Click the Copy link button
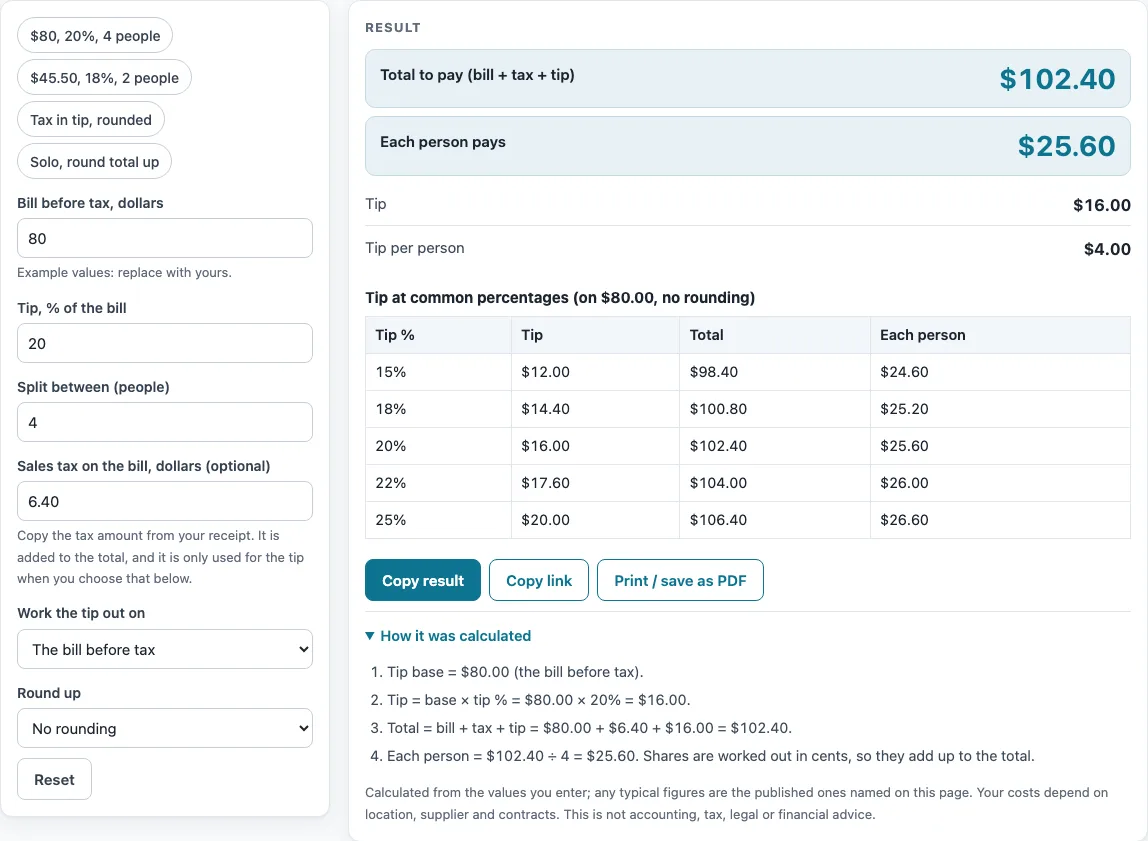The height and width of the screenshot is (841, 1148). click(x=539, y=580)
